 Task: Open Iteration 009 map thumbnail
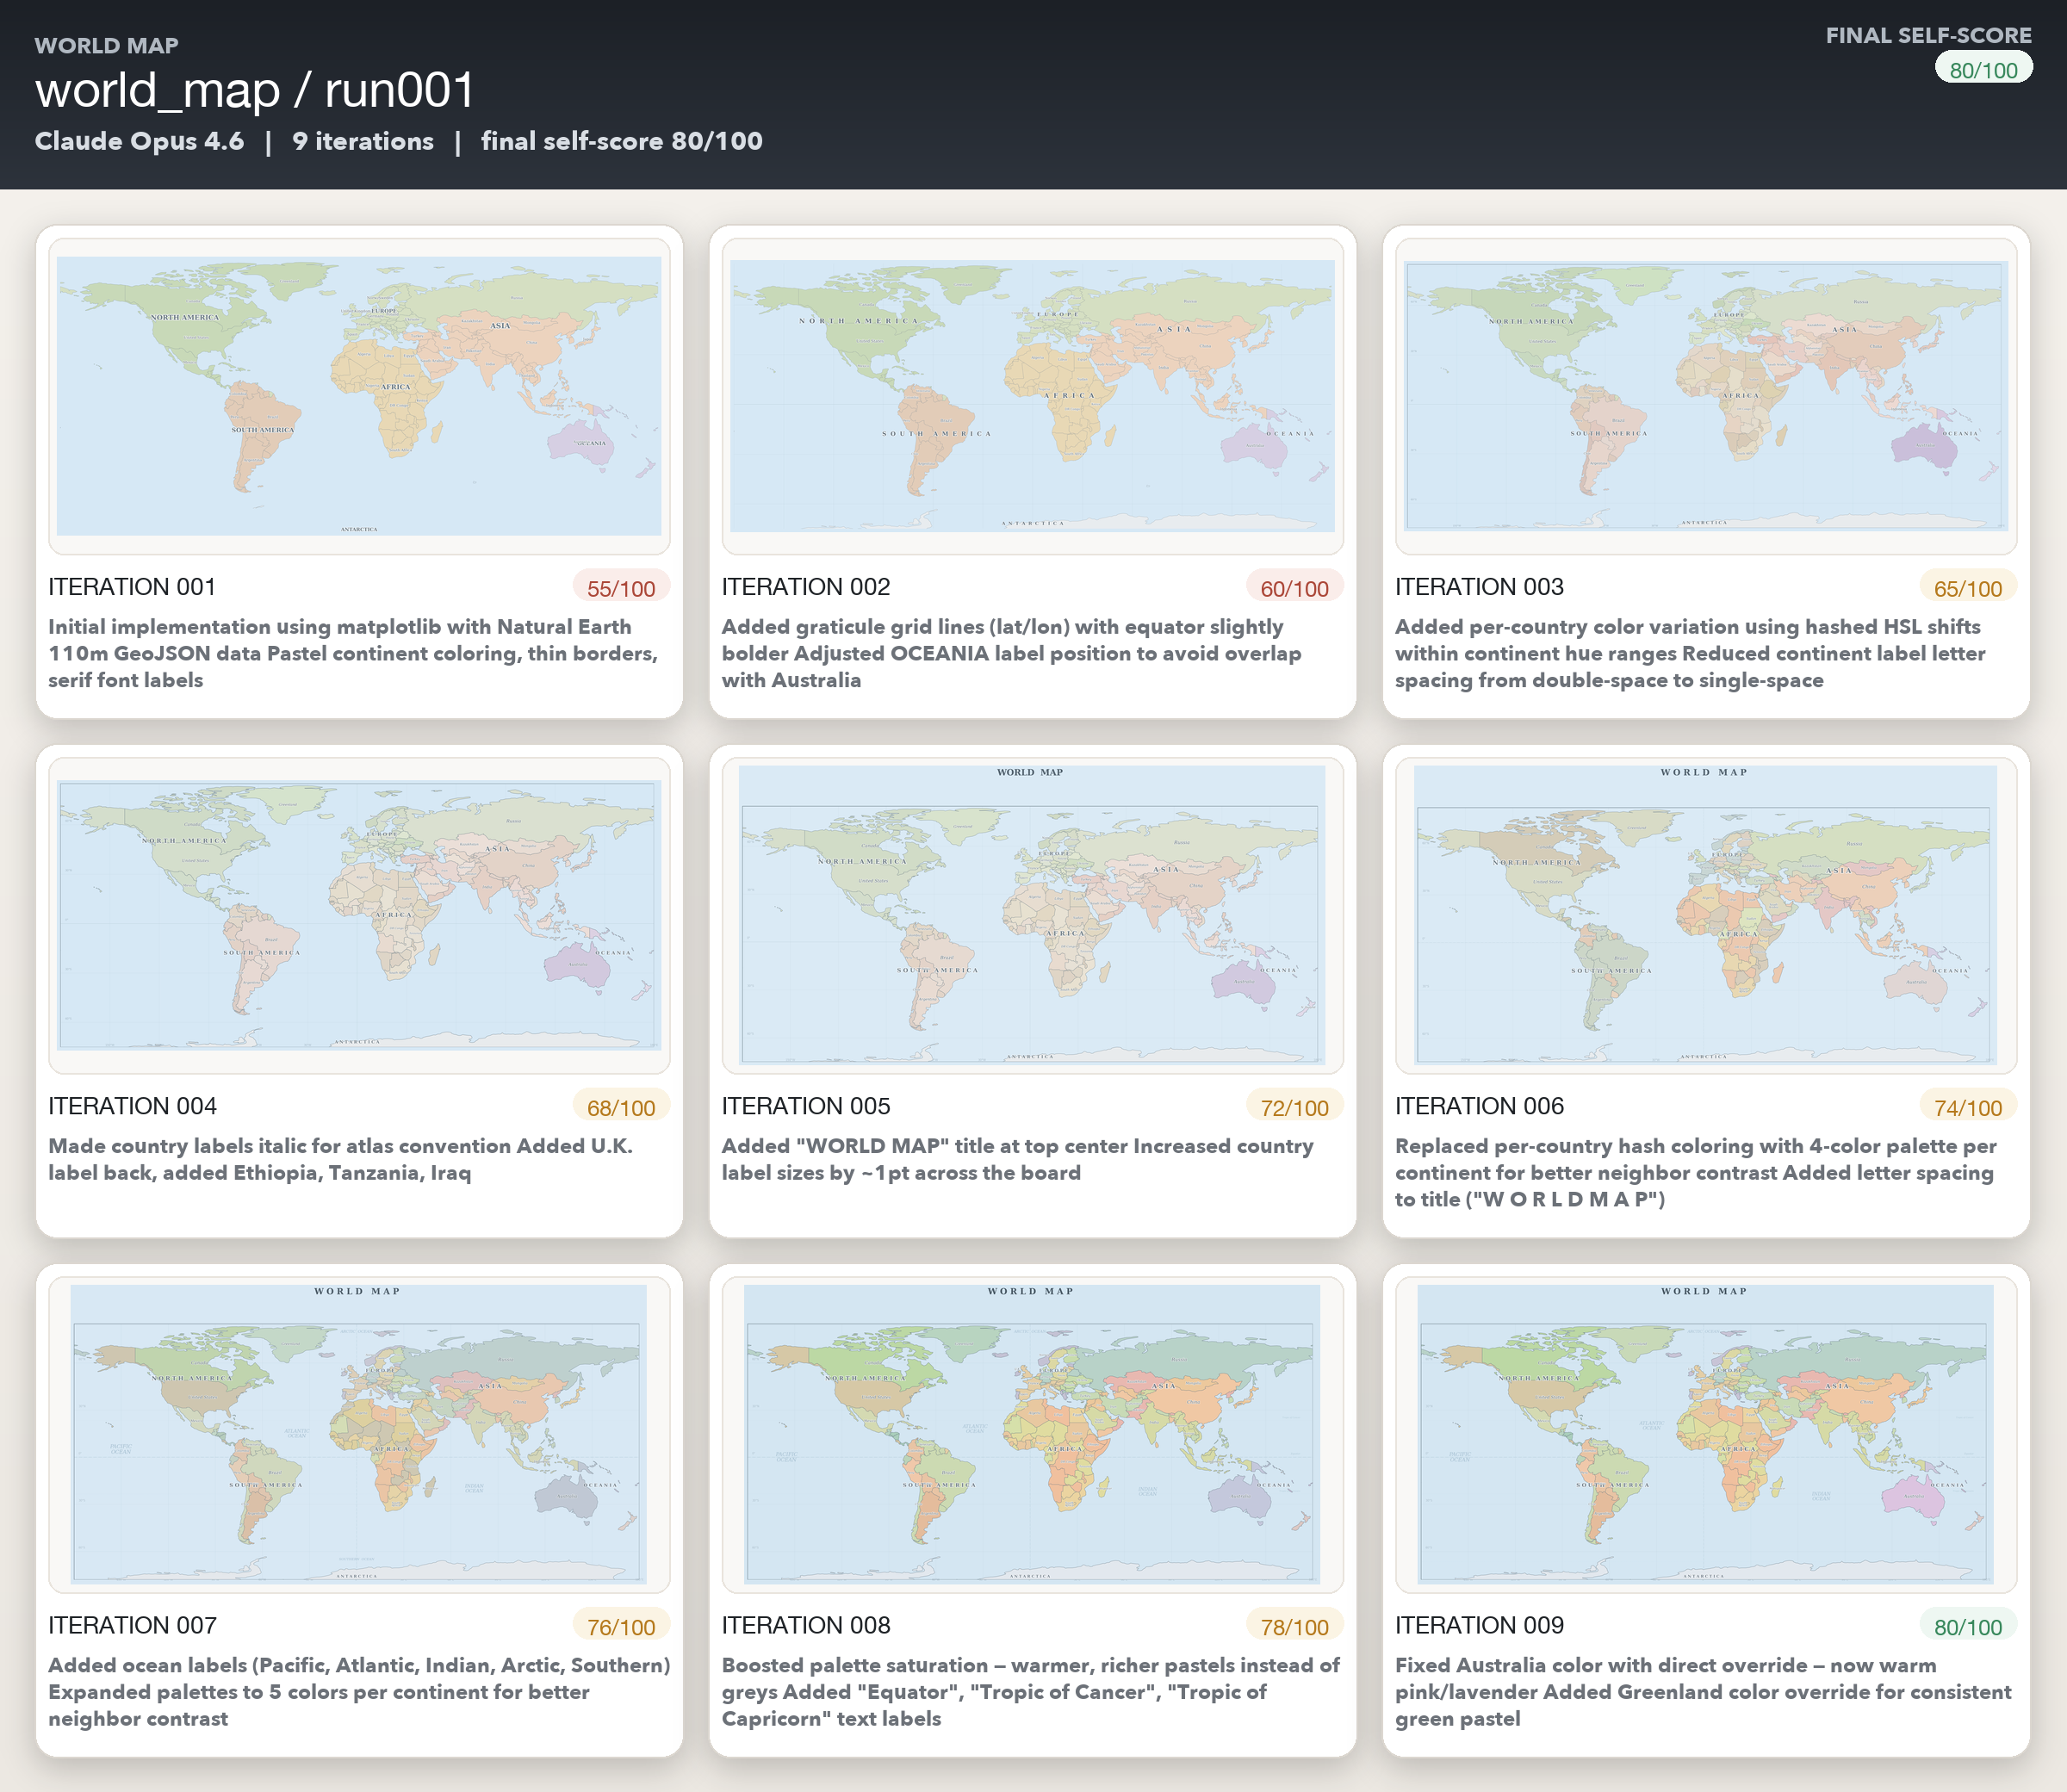click(1705, 1434)
